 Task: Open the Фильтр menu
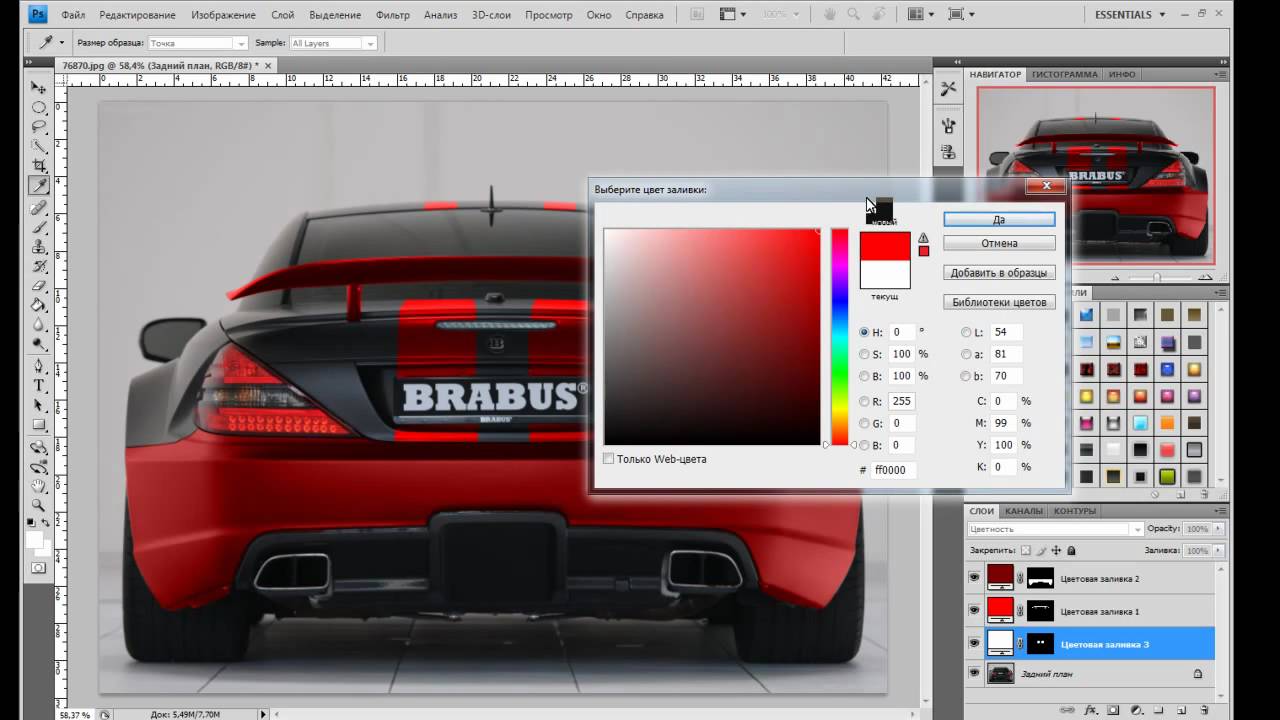393,15
